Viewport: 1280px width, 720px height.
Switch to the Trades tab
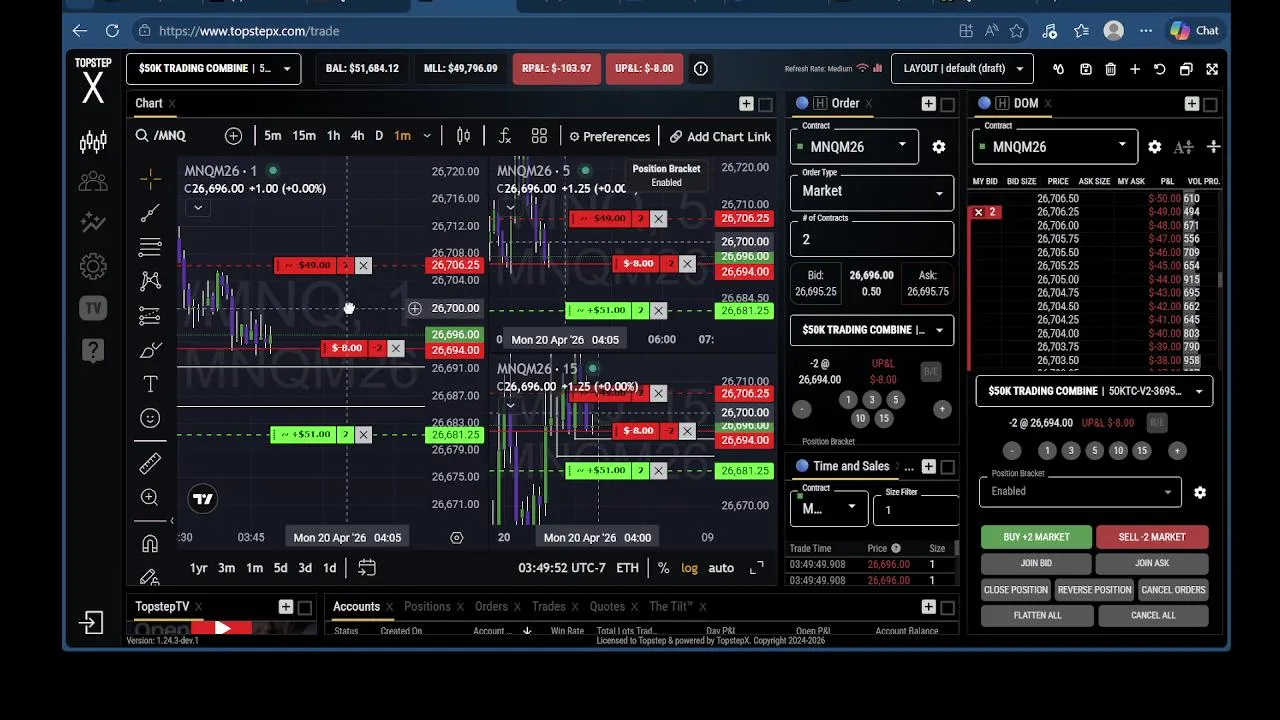tap(549, 606)
